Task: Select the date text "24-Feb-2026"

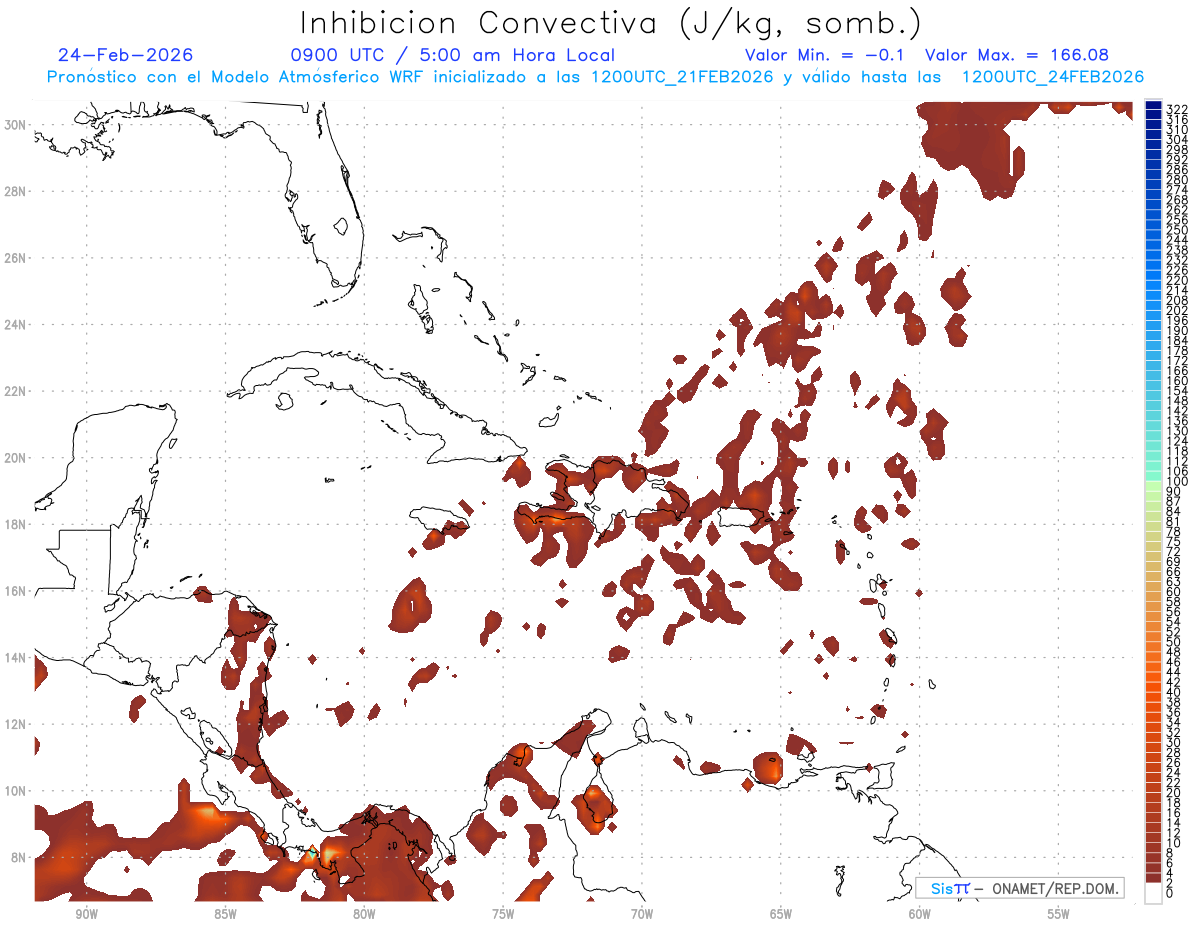Action: click(x=126, y=55)
